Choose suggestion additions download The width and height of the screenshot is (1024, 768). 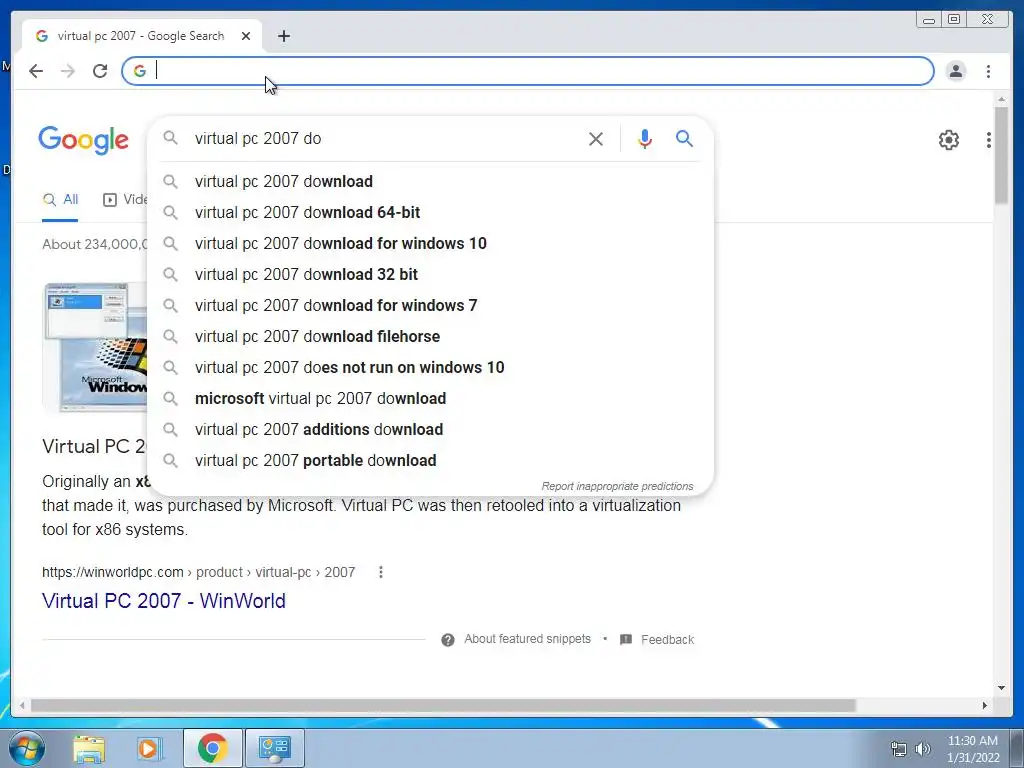(431, 430)
